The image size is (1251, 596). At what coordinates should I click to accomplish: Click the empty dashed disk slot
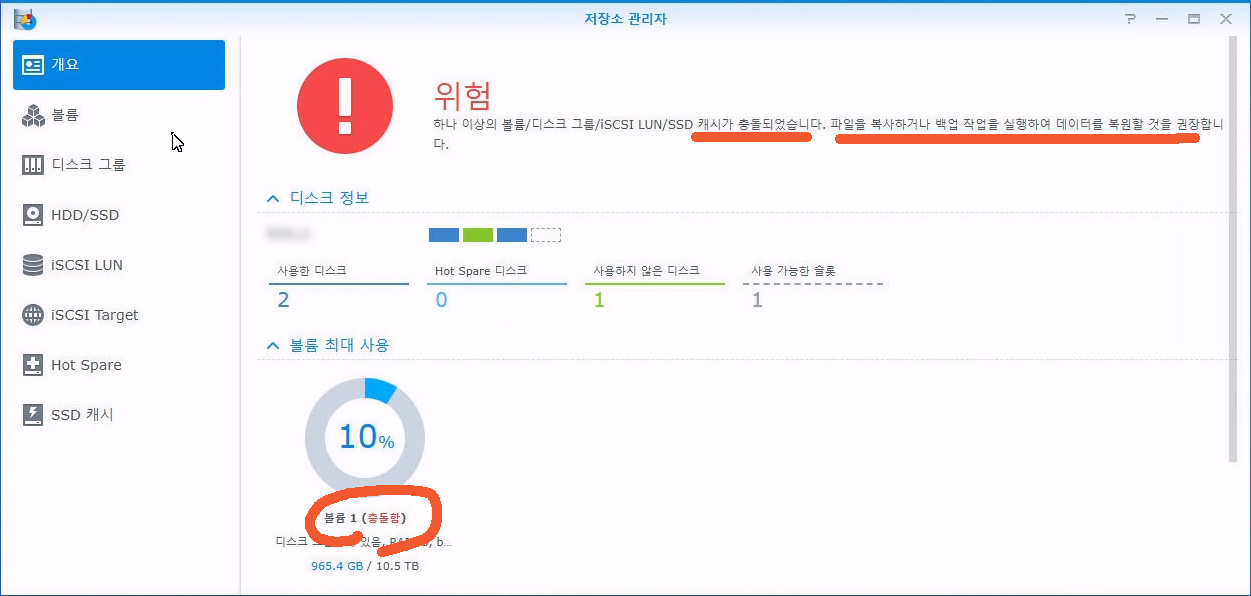pyautogui.click(x=545, y=235)
